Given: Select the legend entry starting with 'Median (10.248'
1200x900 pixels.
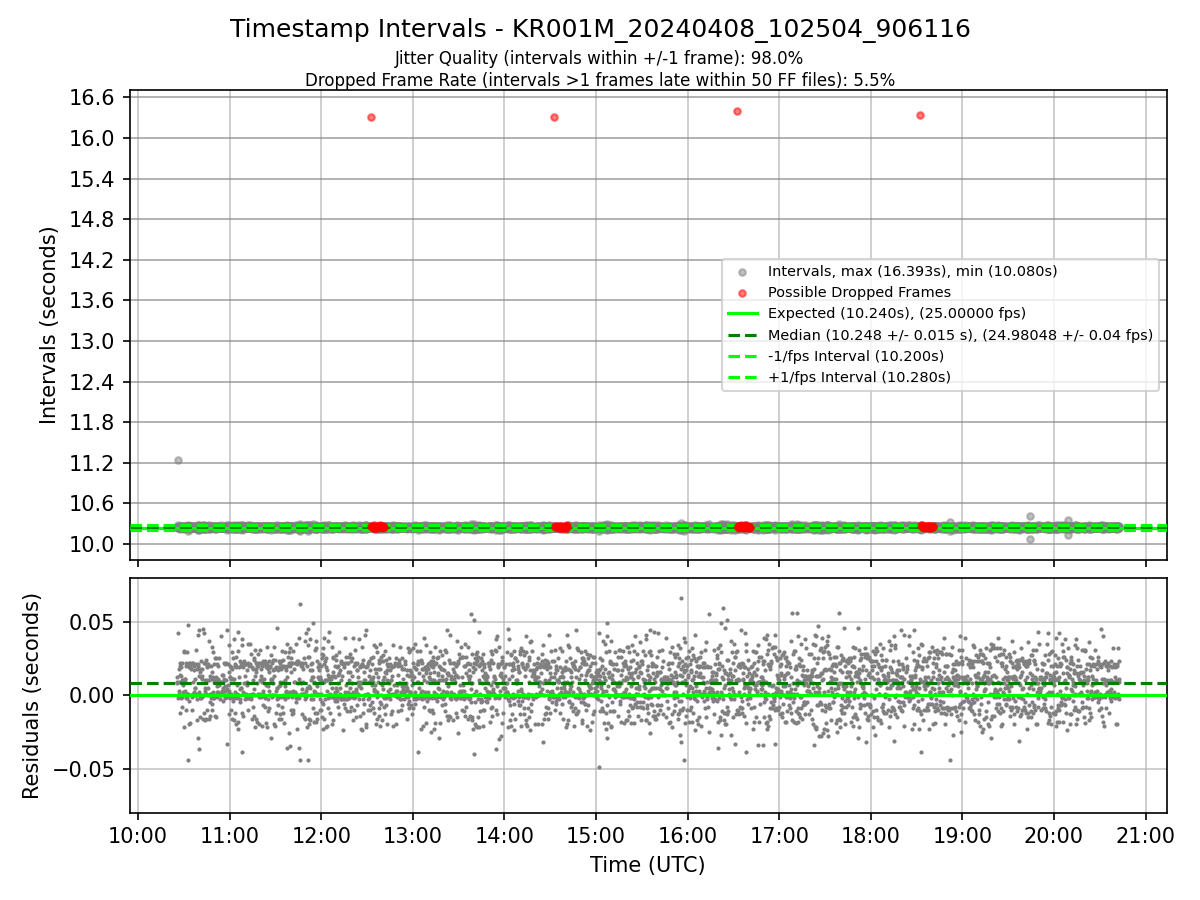Looking at the screenshot, I should [960, 335].
